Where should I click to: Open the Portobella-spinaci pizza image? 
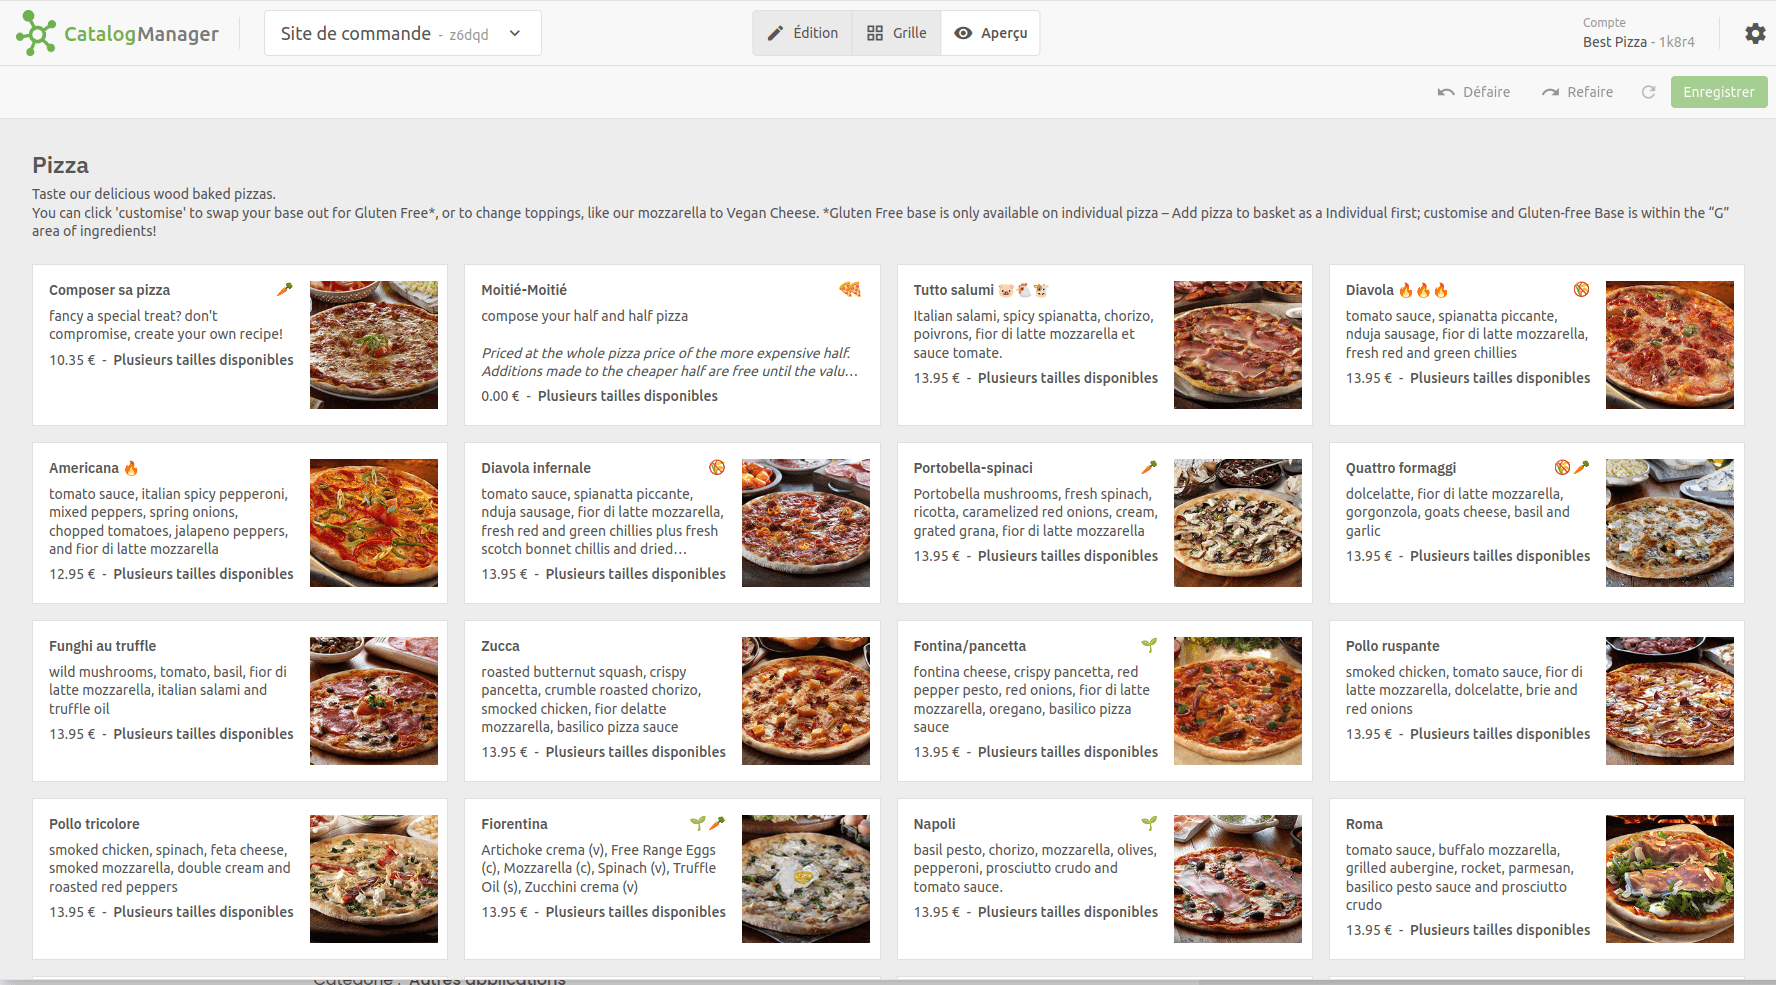[1238, 523]
